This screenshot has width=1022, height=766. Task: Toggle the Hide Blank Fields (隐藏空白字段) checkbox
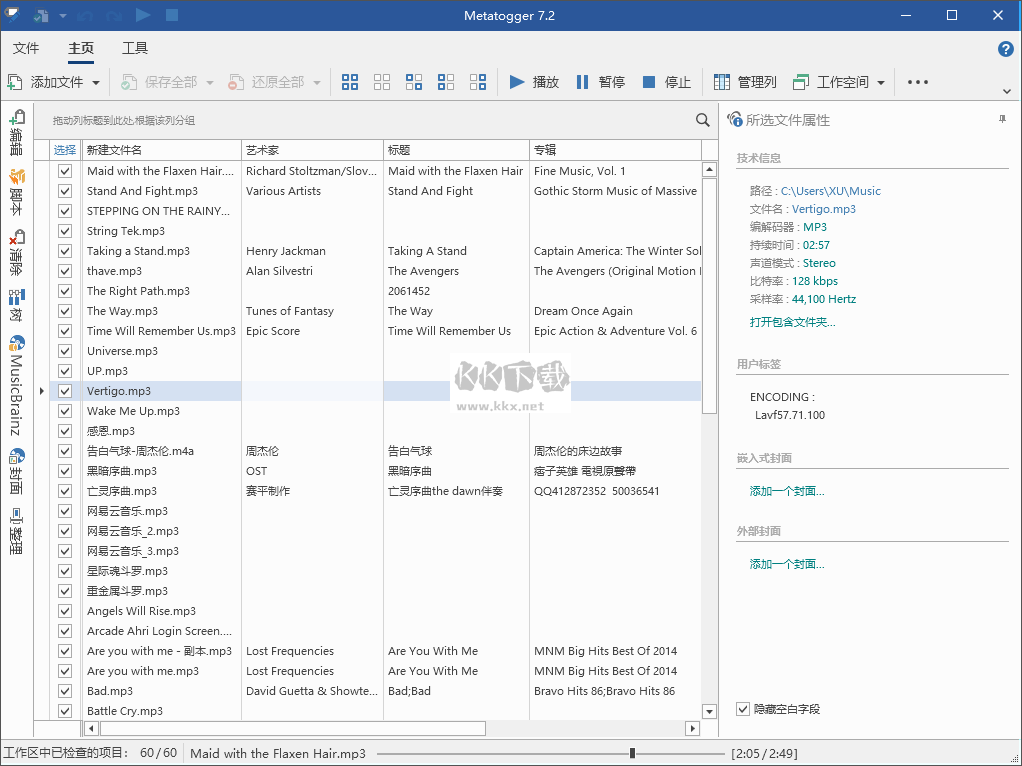pos(743,709)
